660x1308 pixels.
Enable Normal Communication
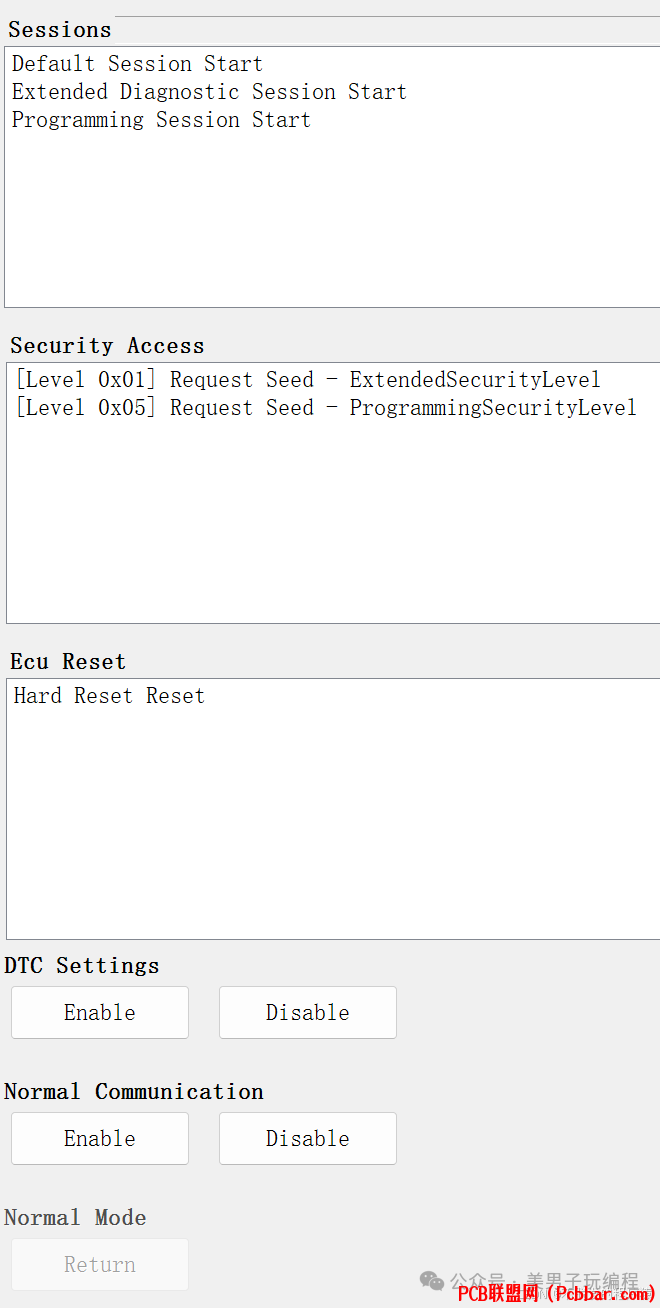[x=100, y=1138]
